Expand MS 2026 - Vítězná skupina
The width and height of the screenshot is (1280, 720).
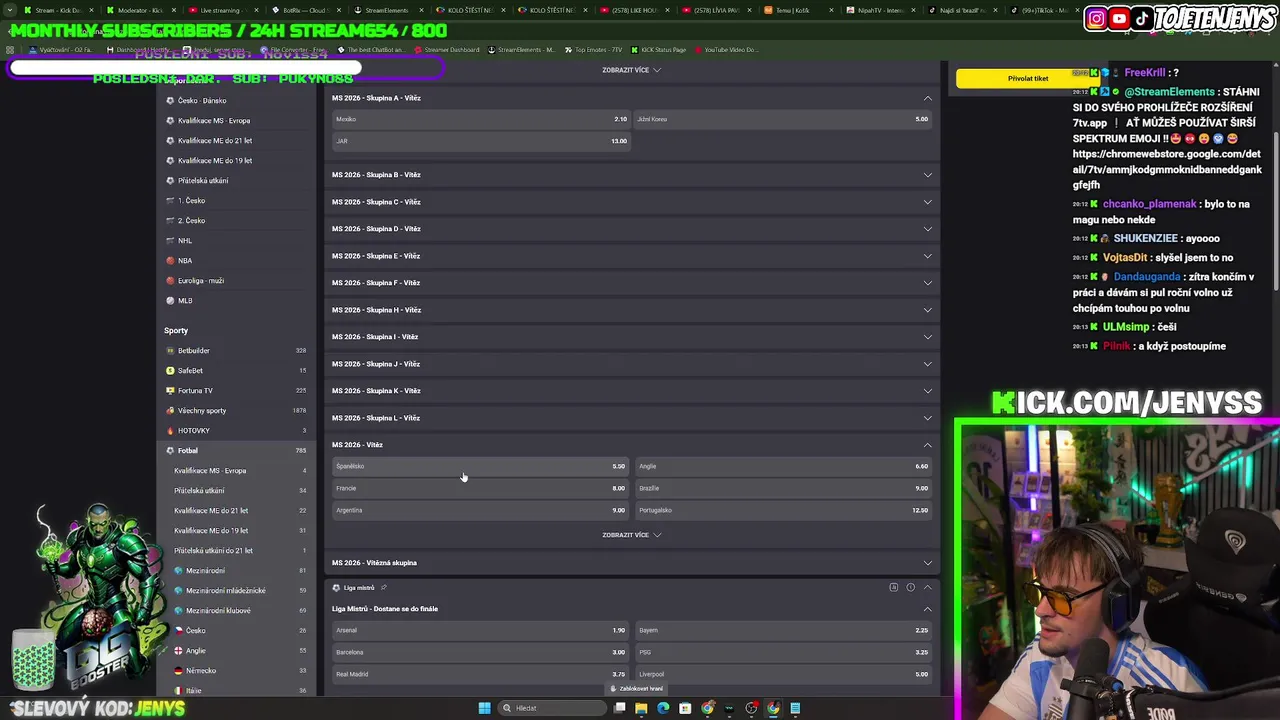click(x=928, y=563)
